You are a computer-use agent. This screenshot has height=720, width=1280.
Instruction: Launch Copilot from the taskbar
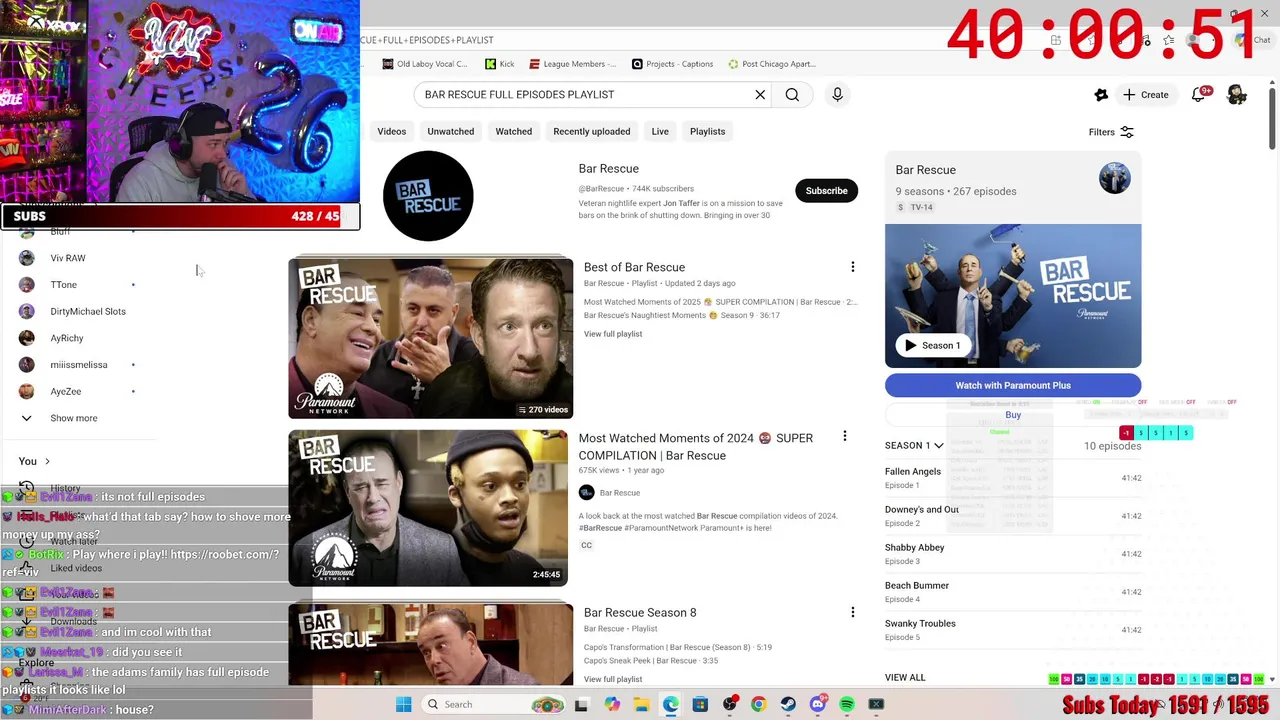(611, 704)
